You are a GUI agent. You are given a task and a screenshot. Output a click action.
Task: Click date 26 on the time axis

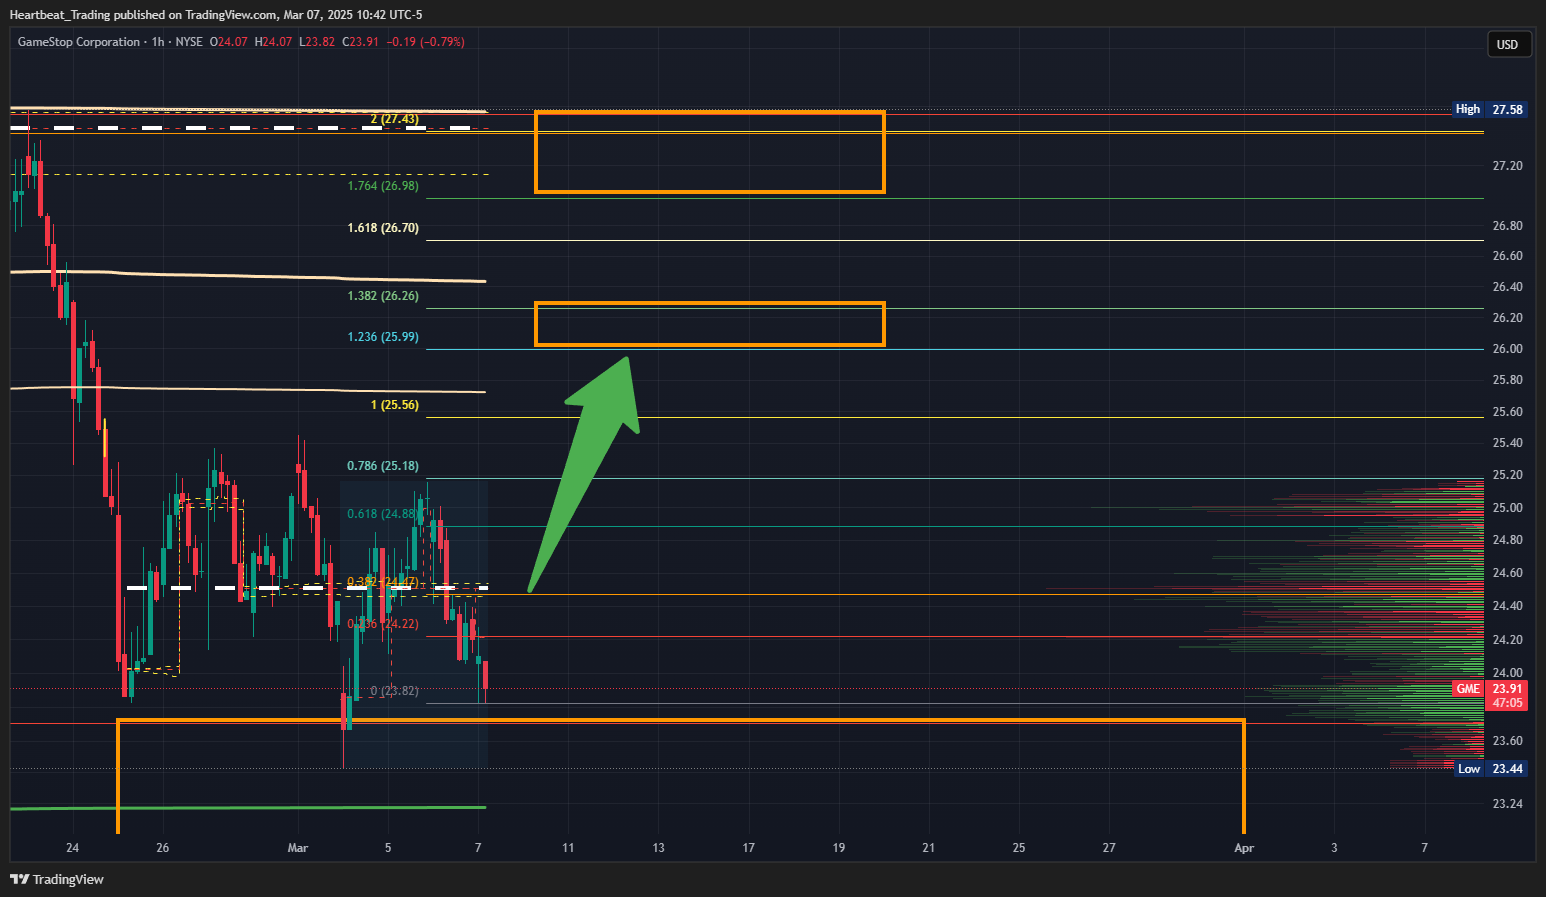pos(163,848)
